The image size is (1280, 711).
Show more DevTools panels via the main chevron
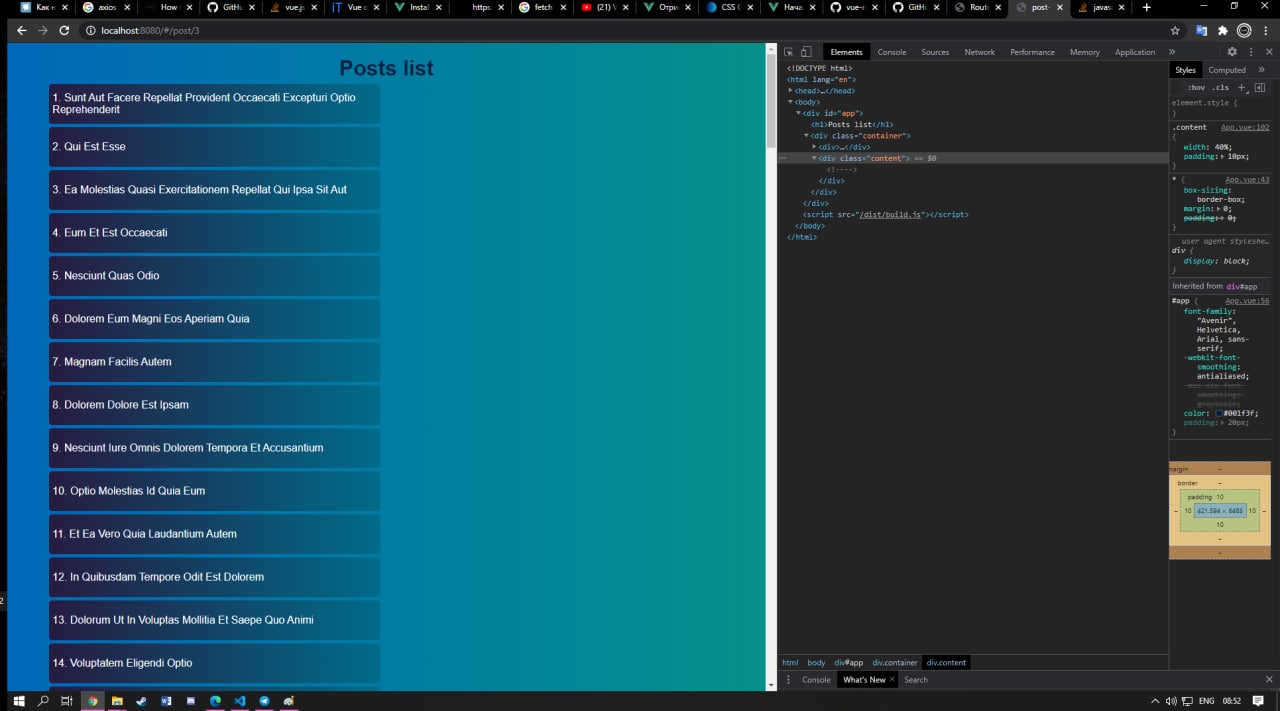tap(1172, 52)
